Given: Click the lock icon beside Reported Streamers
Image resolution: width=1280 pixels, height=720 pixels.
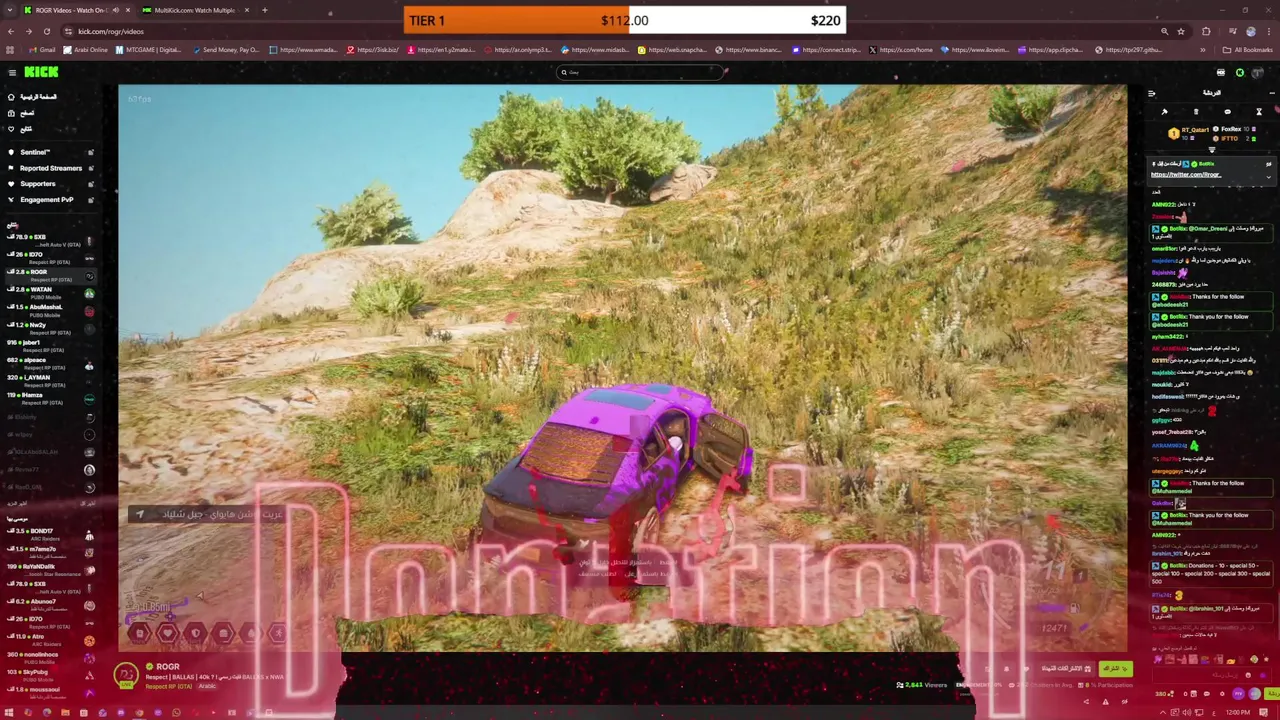Looking at the screenshot, I should (90, 168).
